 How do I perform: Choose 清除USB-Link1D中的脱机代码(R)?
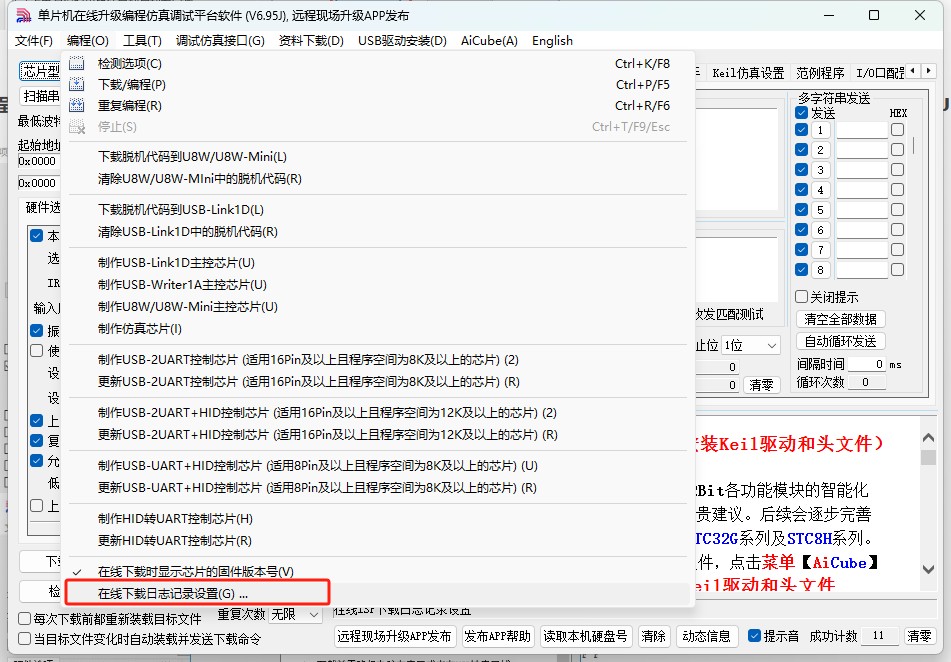377,232
